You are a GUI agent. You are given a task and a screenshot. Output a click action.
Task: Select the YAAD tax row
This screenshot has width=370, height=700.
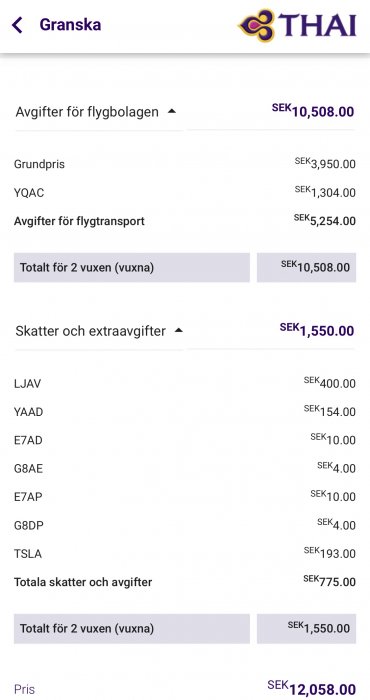pyautogui.click(x=185, y=412)
